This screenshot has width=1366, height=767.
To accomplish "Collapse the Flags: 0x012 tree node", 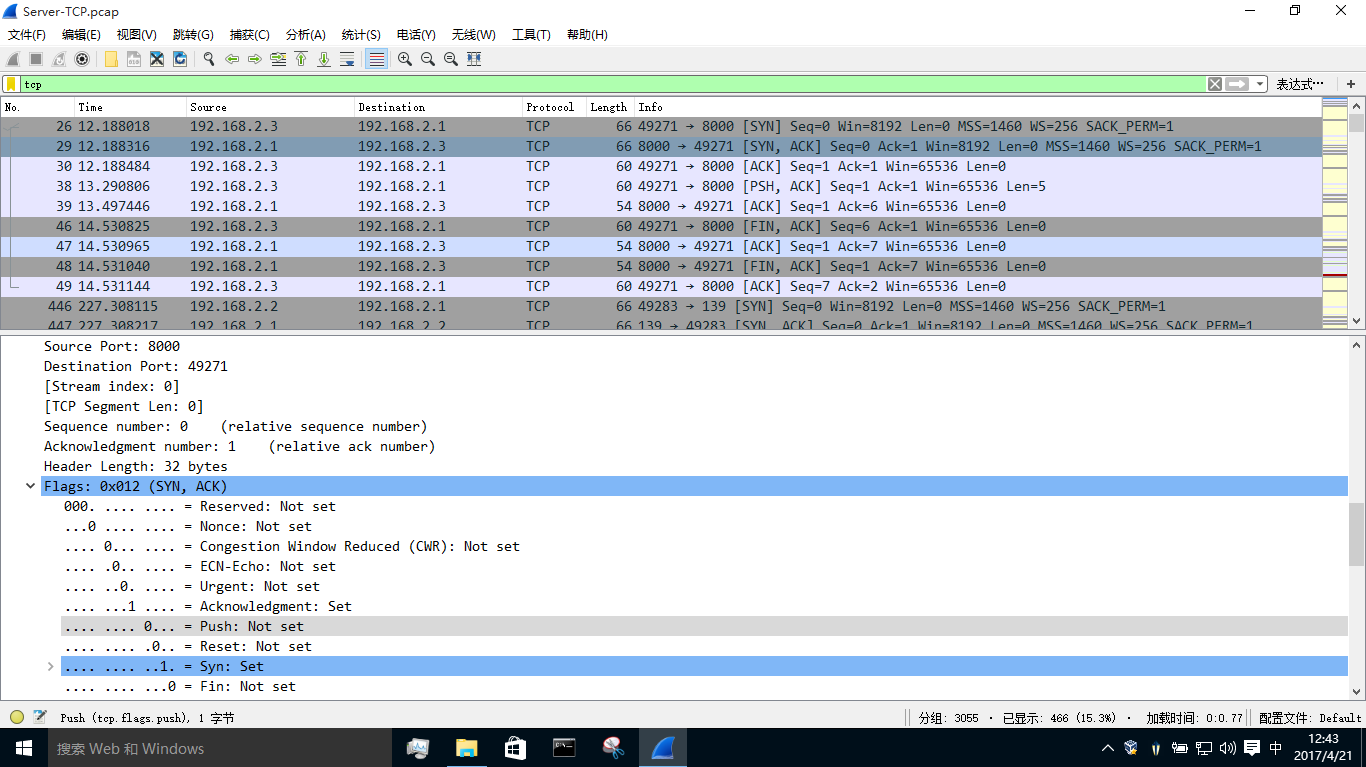I will (x=31, y=486).
